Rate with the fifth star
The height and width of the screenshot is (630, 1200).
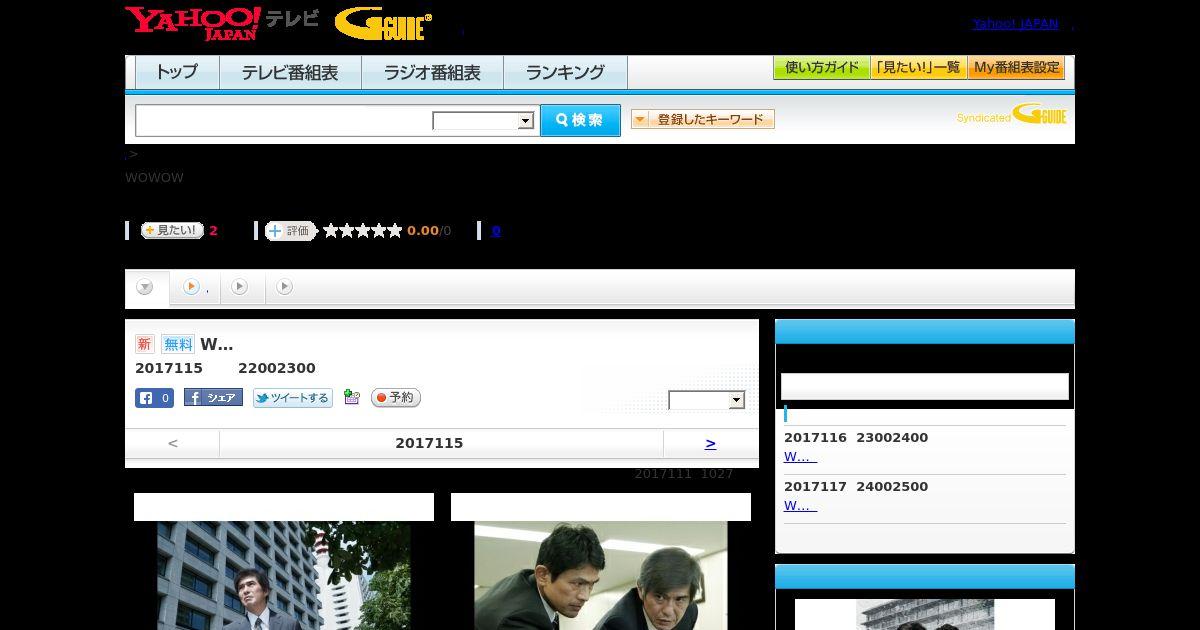[x=395, y=231]
